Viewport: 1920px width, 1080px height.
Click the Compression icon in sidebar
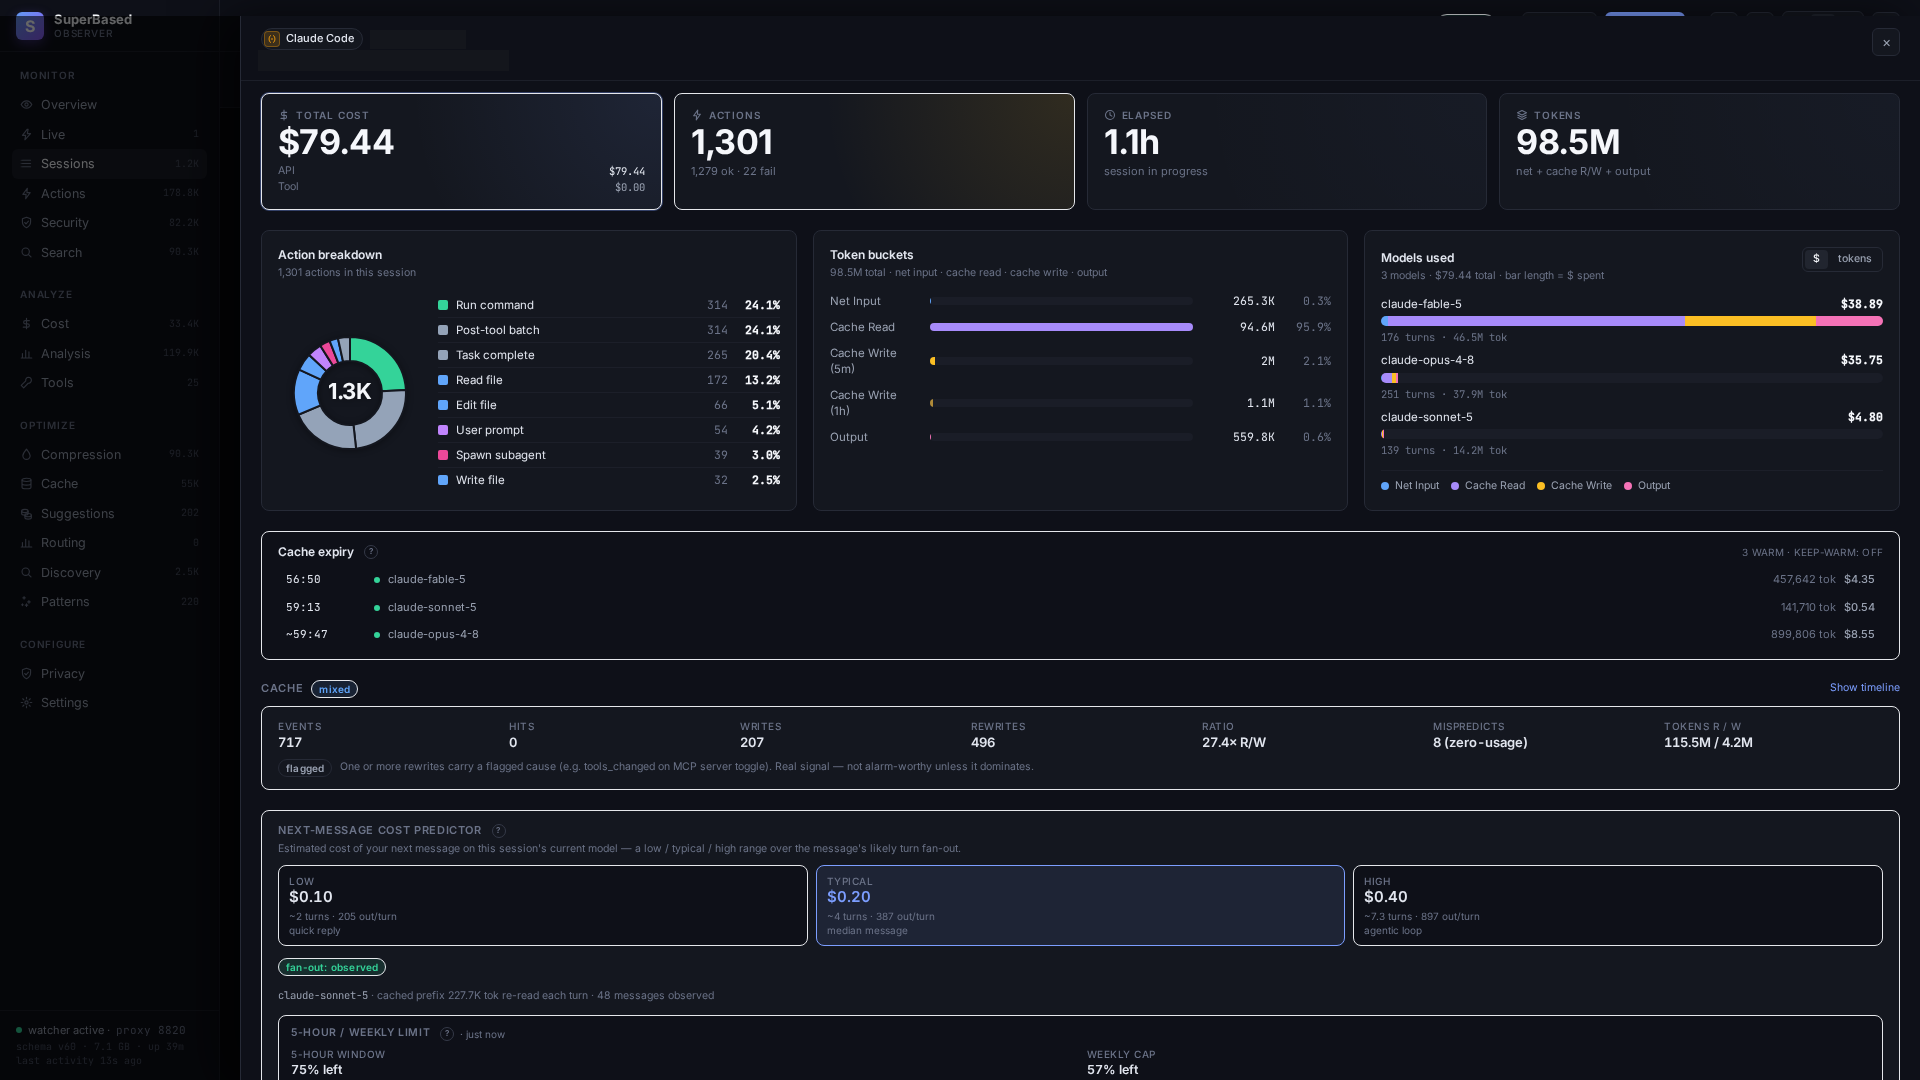(x=27, y=455)
